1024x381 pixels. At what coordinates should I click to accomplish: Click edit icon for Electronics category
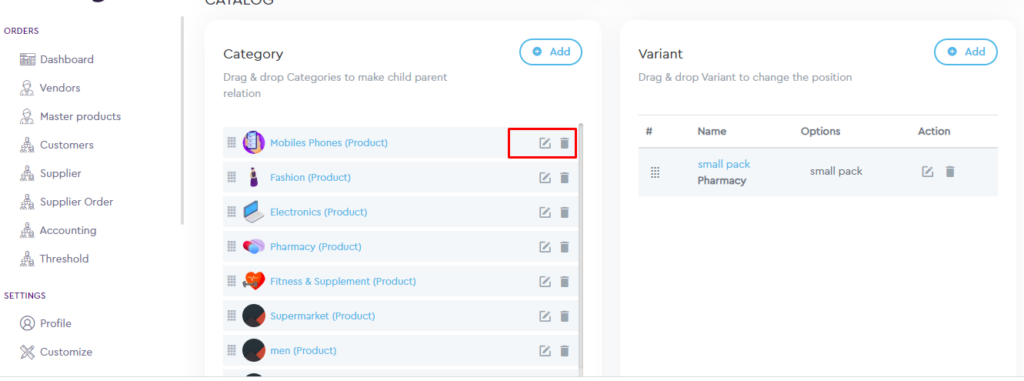[x=545, y=212]
